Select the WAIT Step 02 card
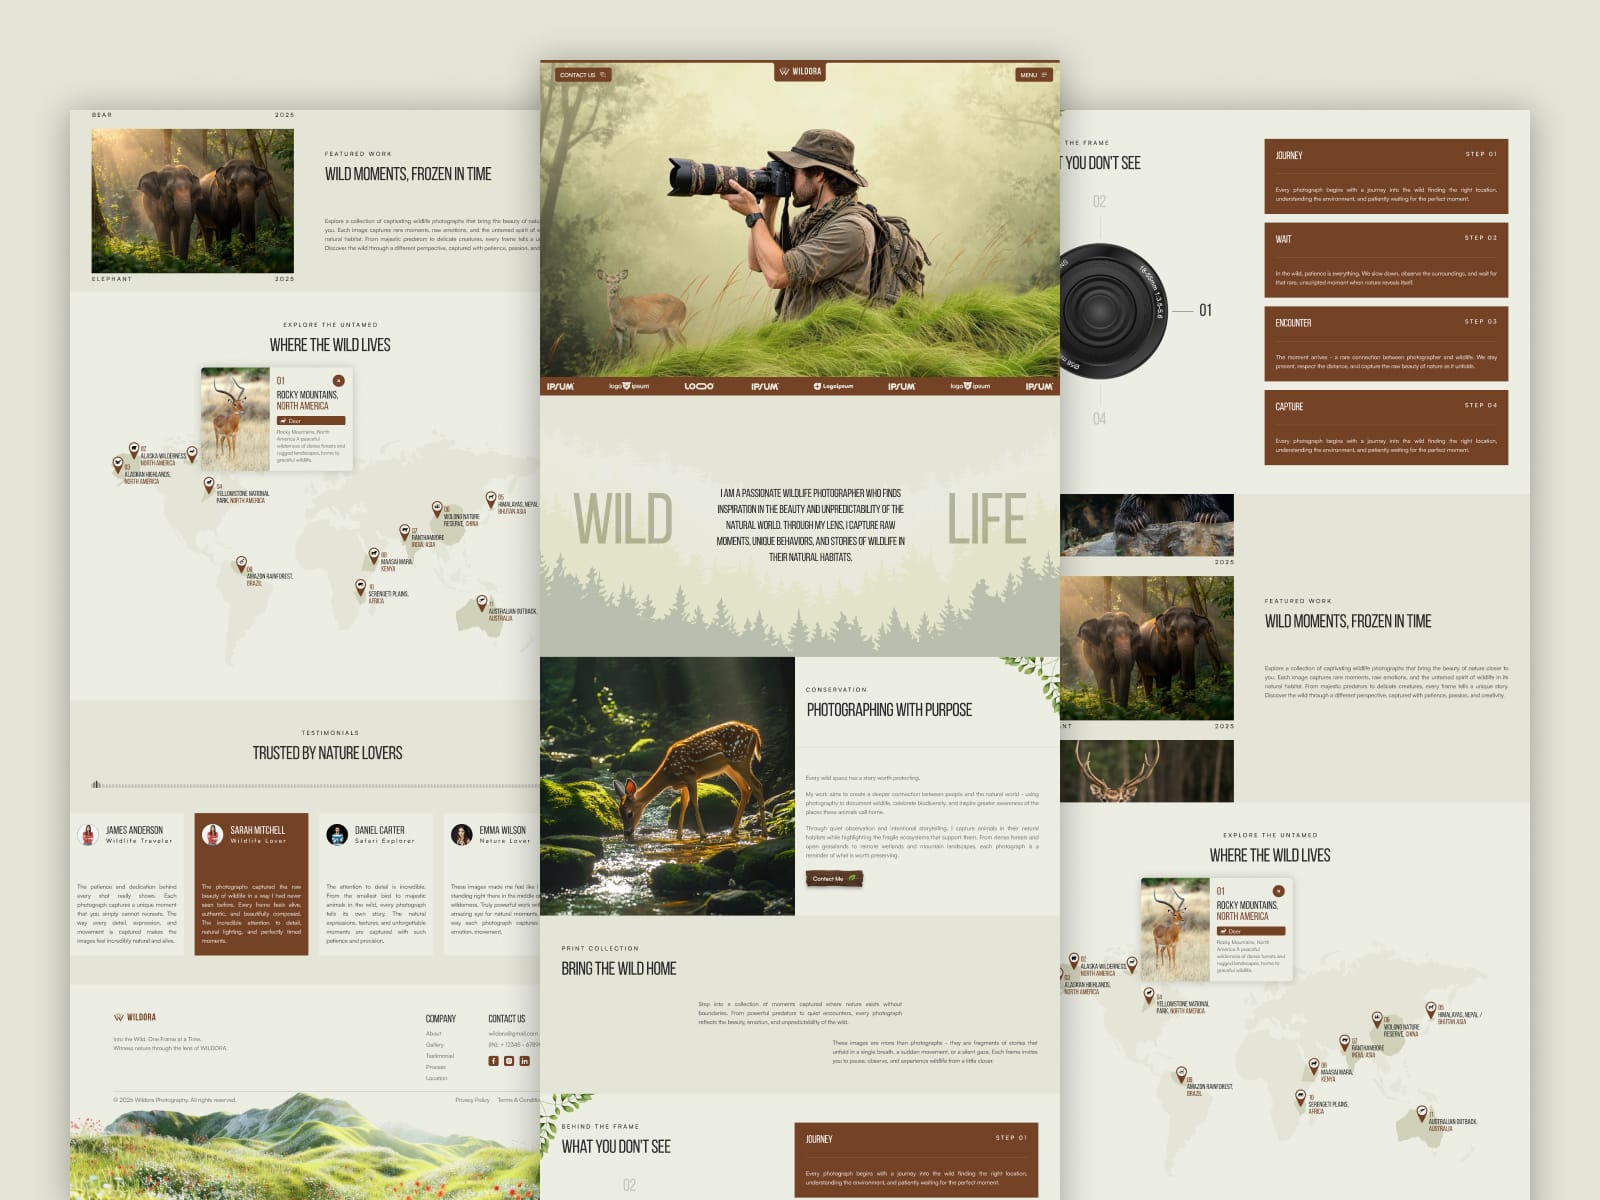 [1386, 260]
